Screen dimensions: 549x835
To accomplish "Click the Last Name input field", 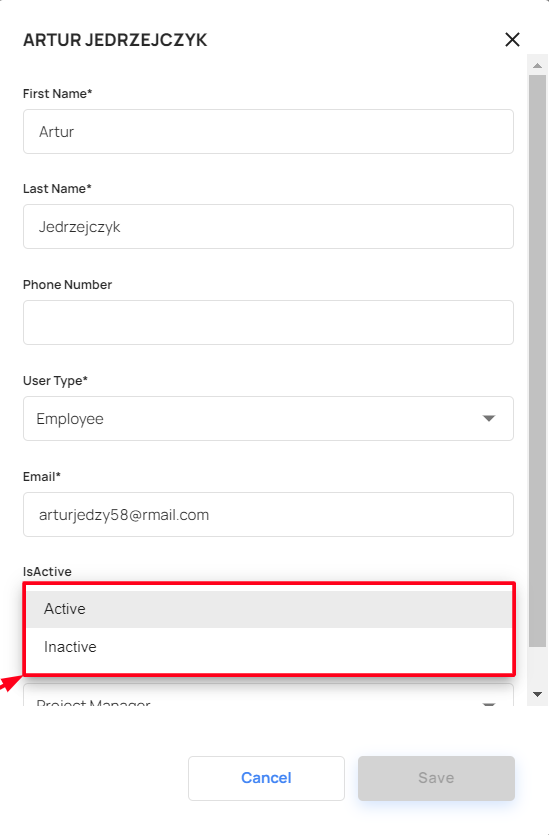I will pos(268,226).
